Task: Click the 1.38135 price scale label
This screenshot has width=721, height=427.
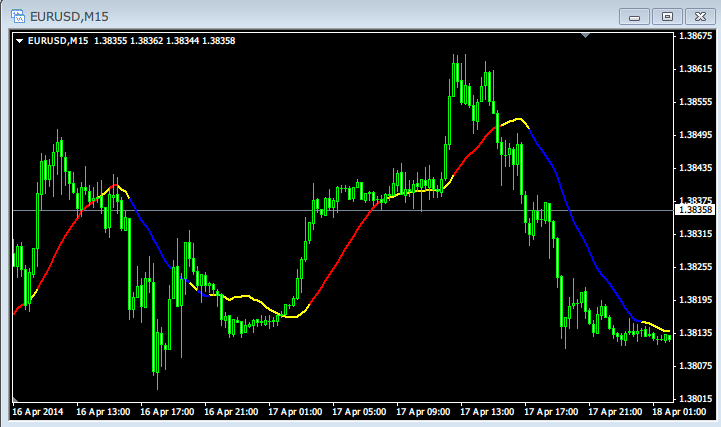Action: (696, 333)
